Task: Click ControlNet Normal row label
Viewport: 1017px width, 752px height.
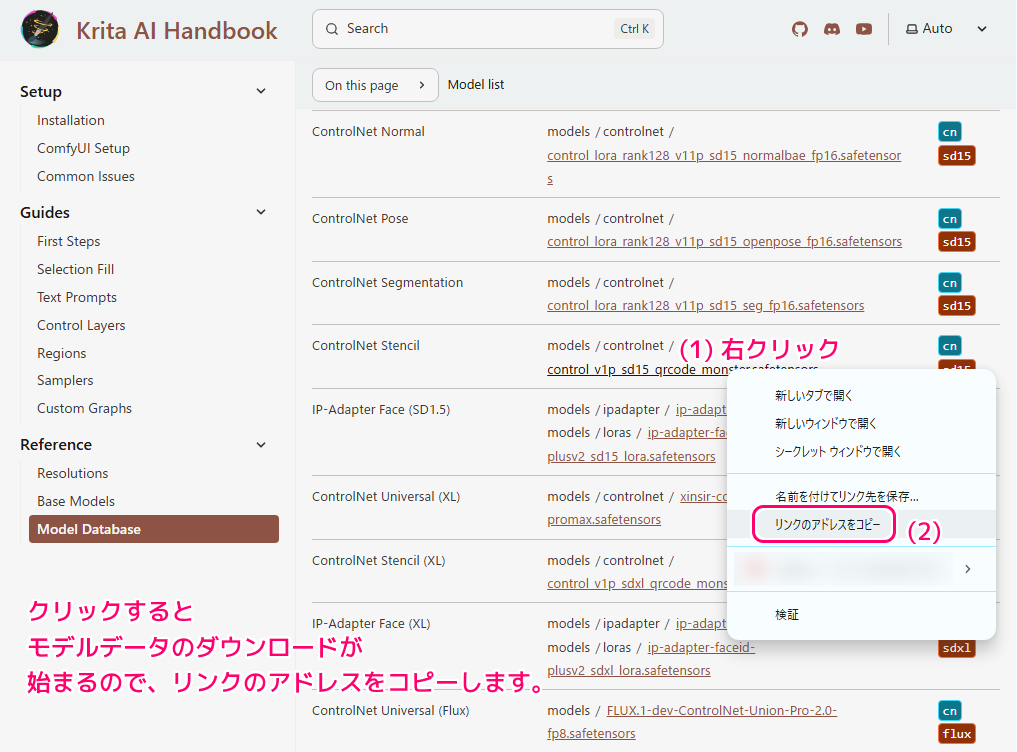Action: (368, 131)
